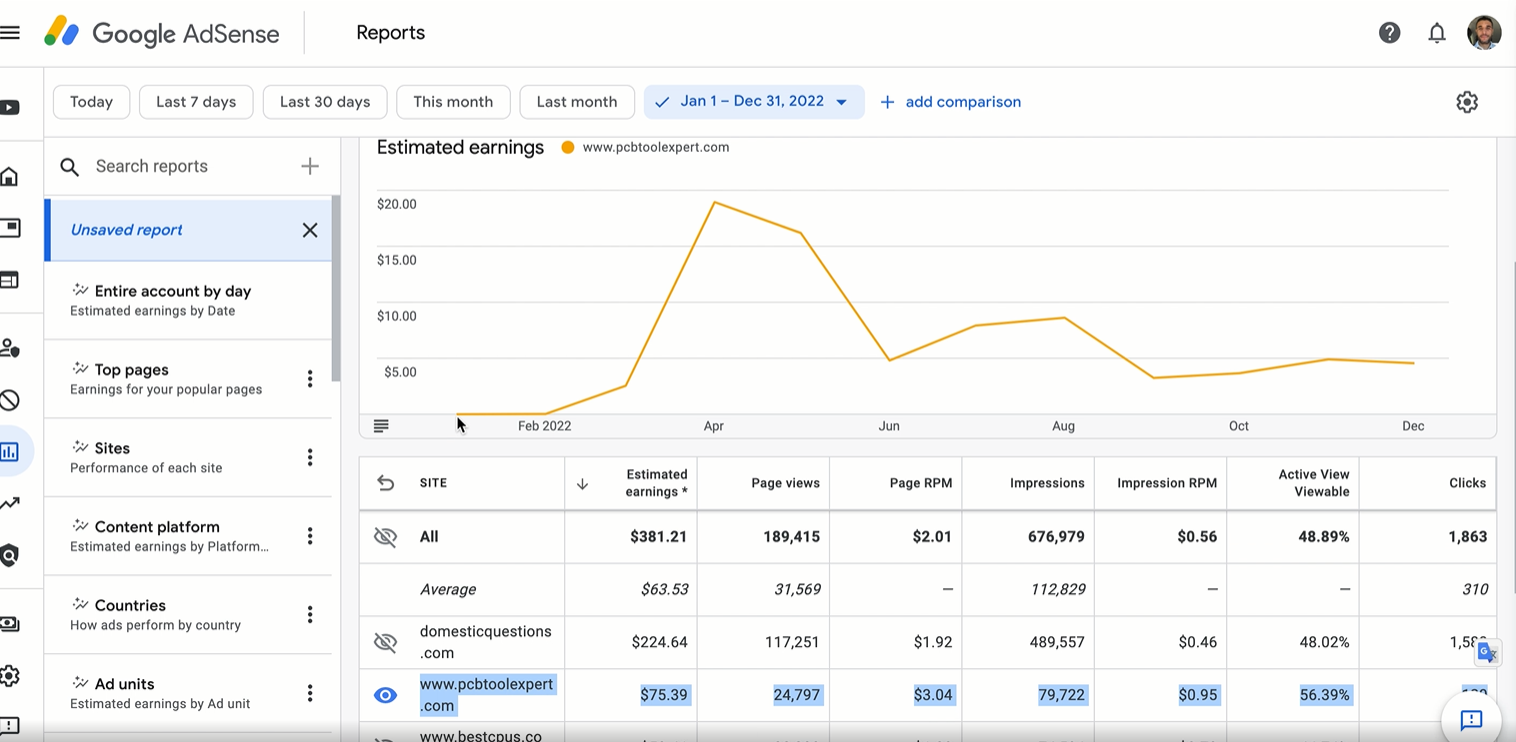Viewport: 1516px width, 742px height.
Task: Hide www.pcbtoolexpert.com from the chart
Action: (385, 695)
